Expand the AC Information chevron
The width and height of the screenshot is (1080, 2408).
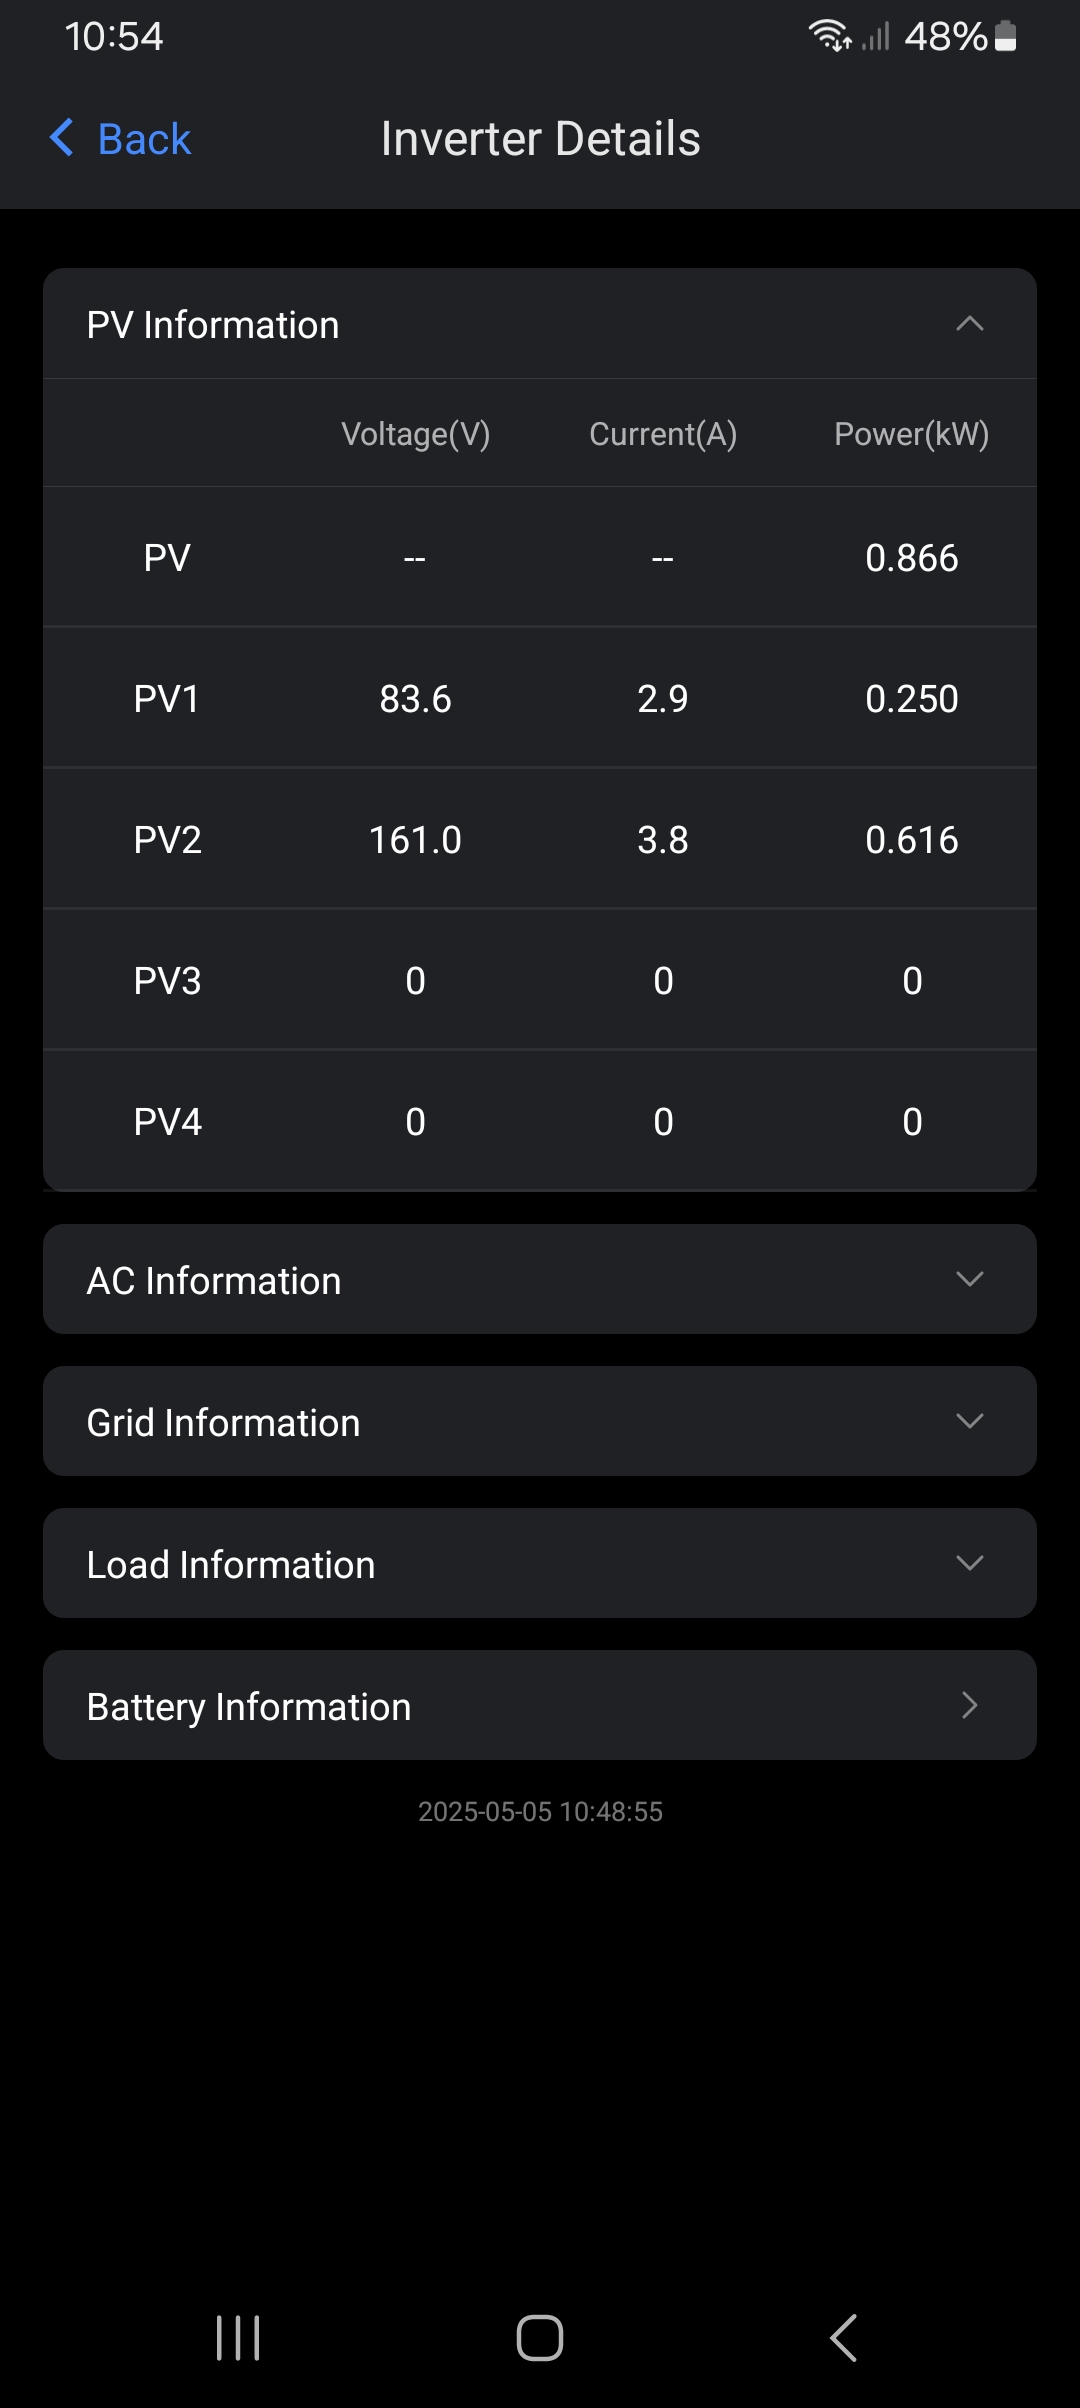click(x=969, y=1279)
